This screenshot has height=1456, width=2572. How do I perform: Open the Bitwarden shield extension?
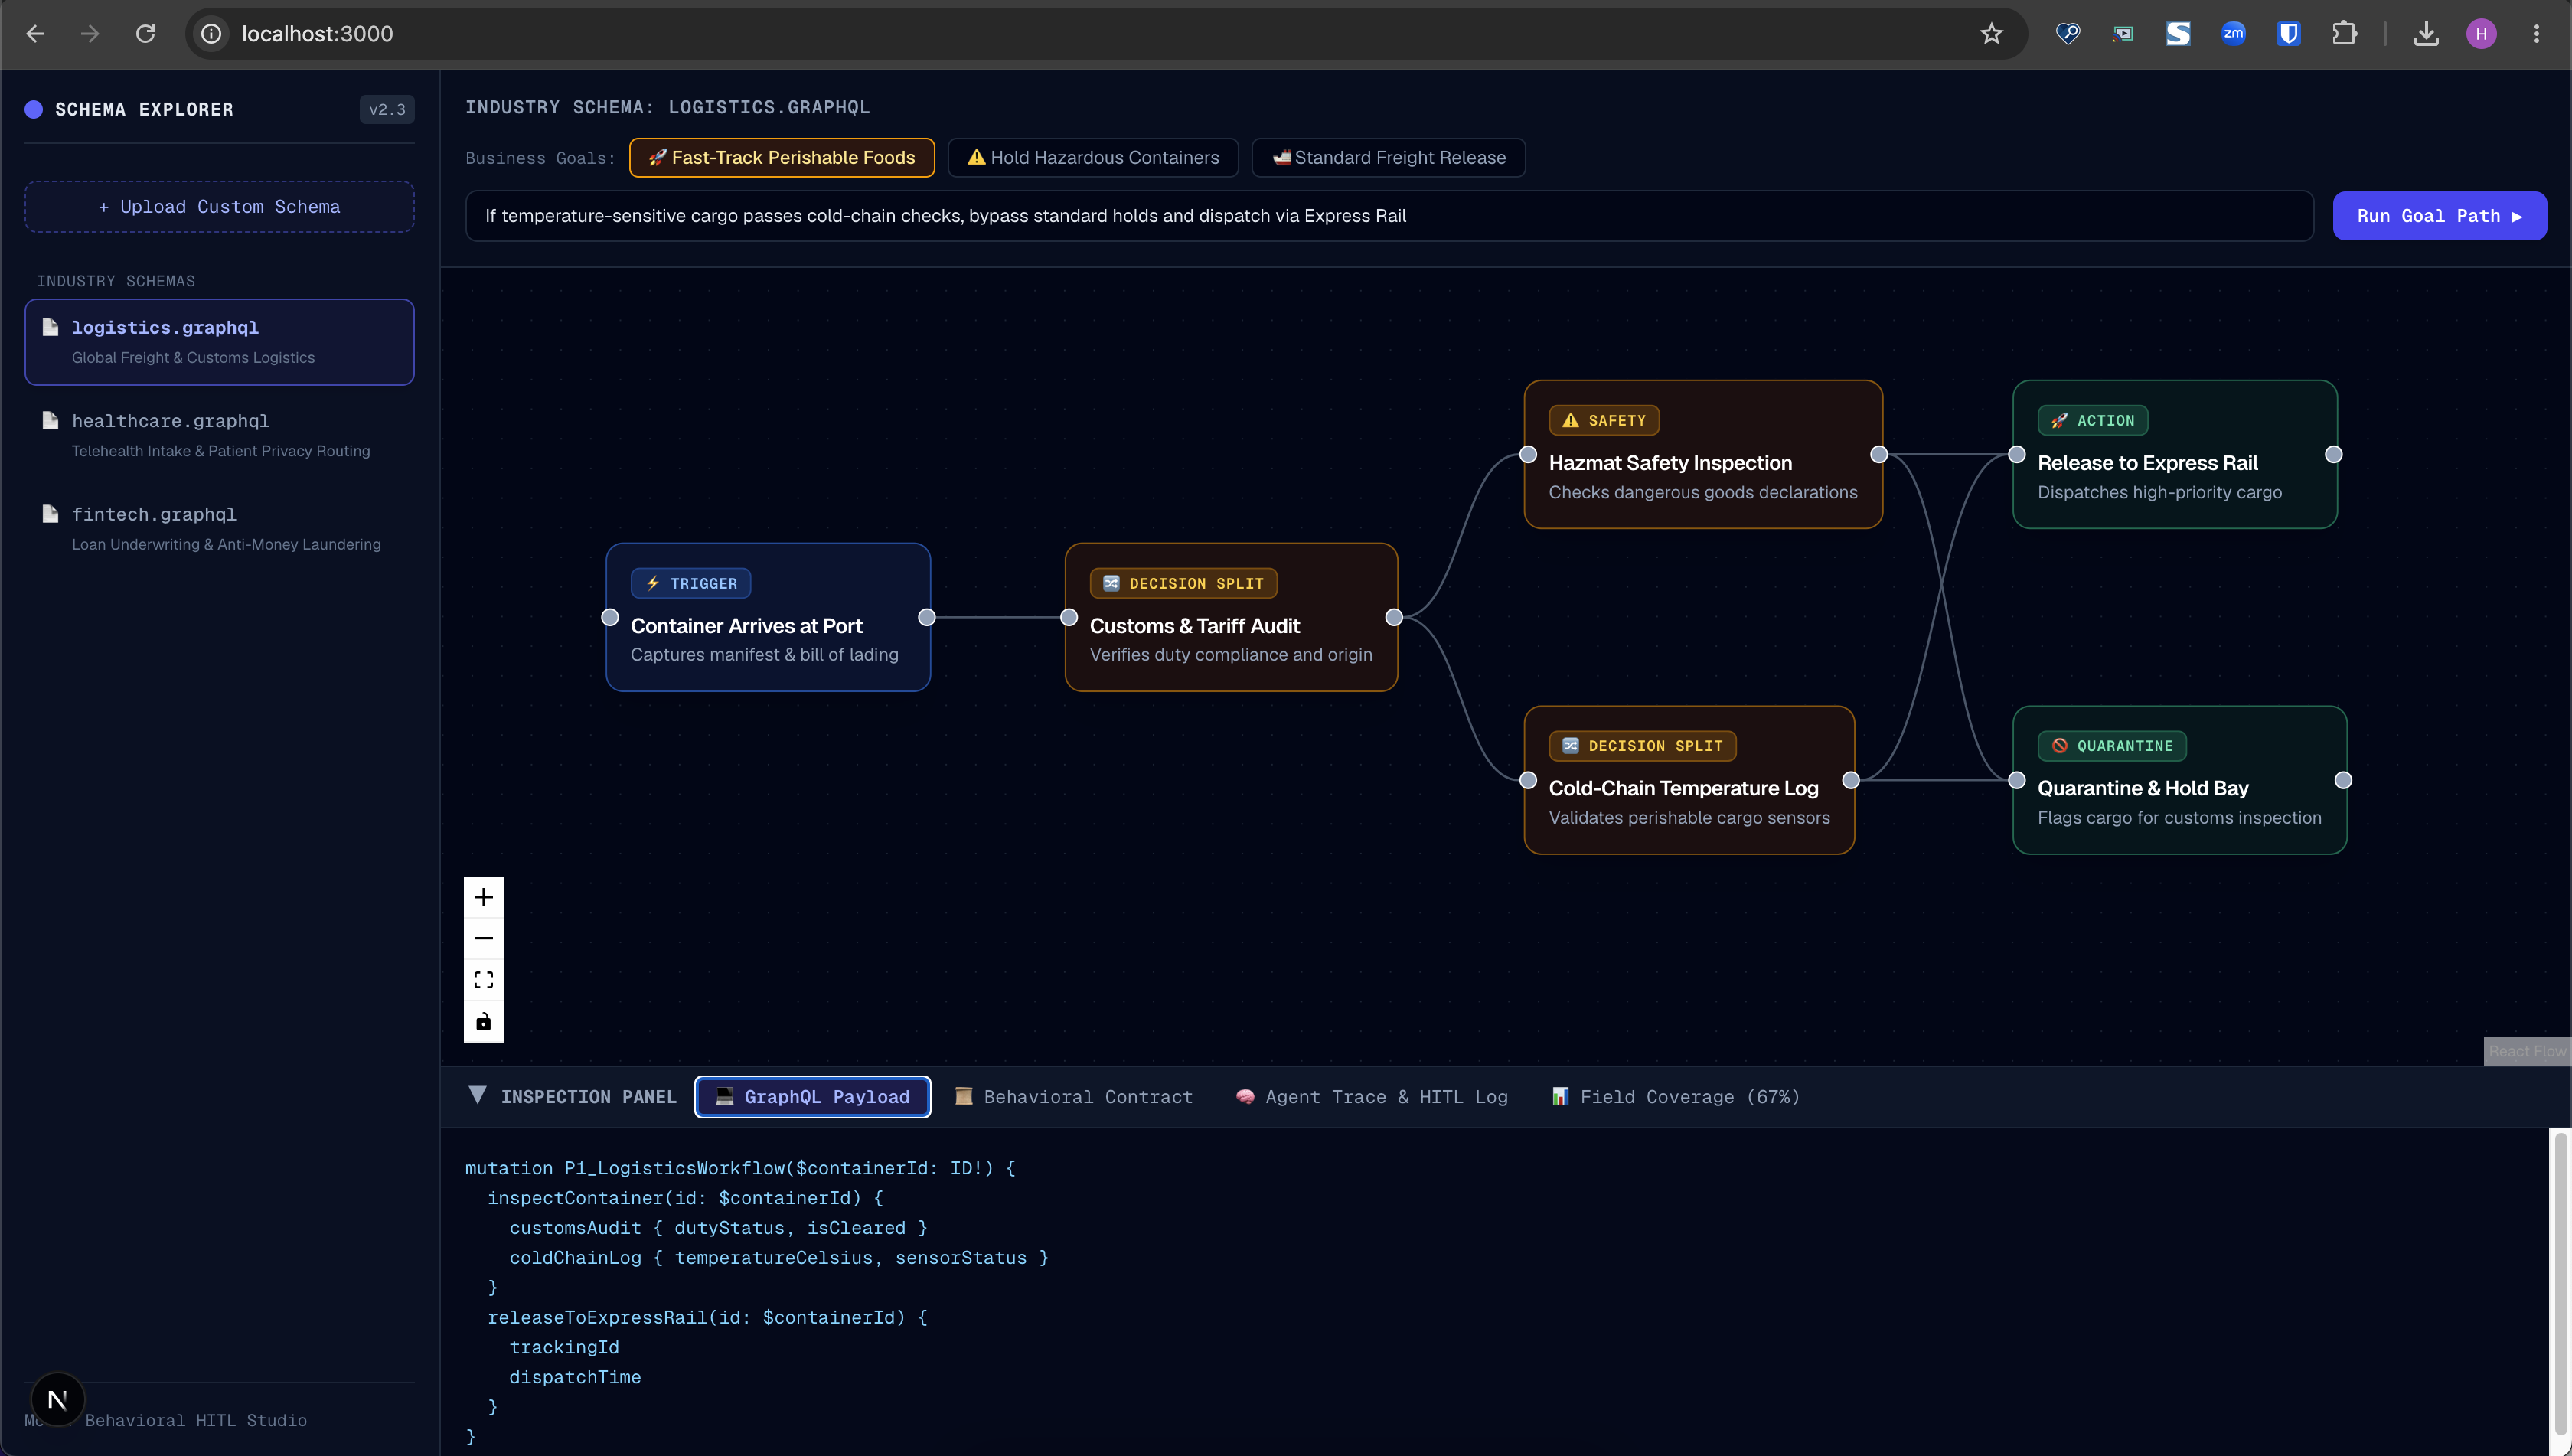(x=2288, y=34)
